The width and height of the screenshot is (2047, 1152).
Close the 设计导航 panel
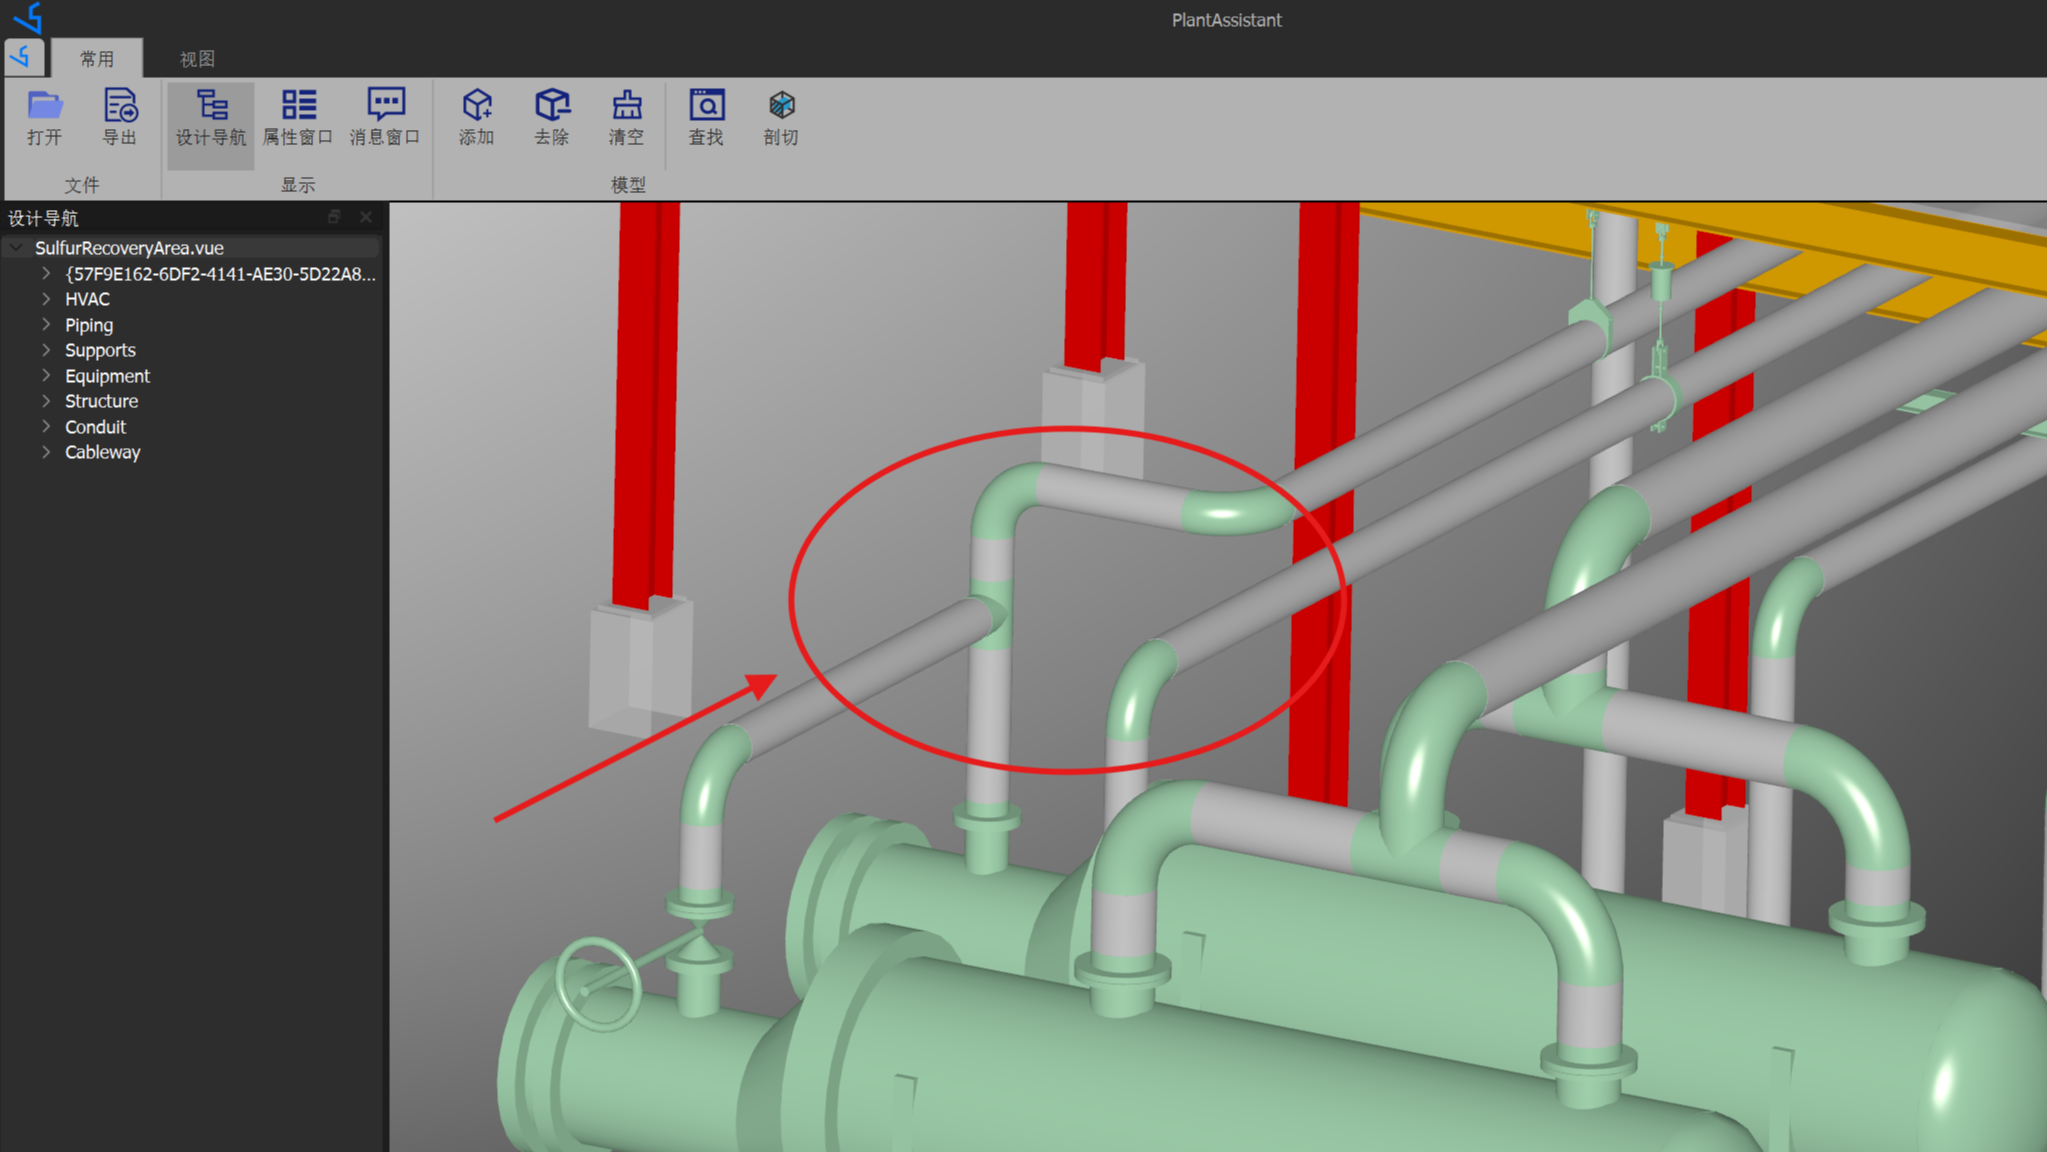pyautogui.click(x=366, y=217)
